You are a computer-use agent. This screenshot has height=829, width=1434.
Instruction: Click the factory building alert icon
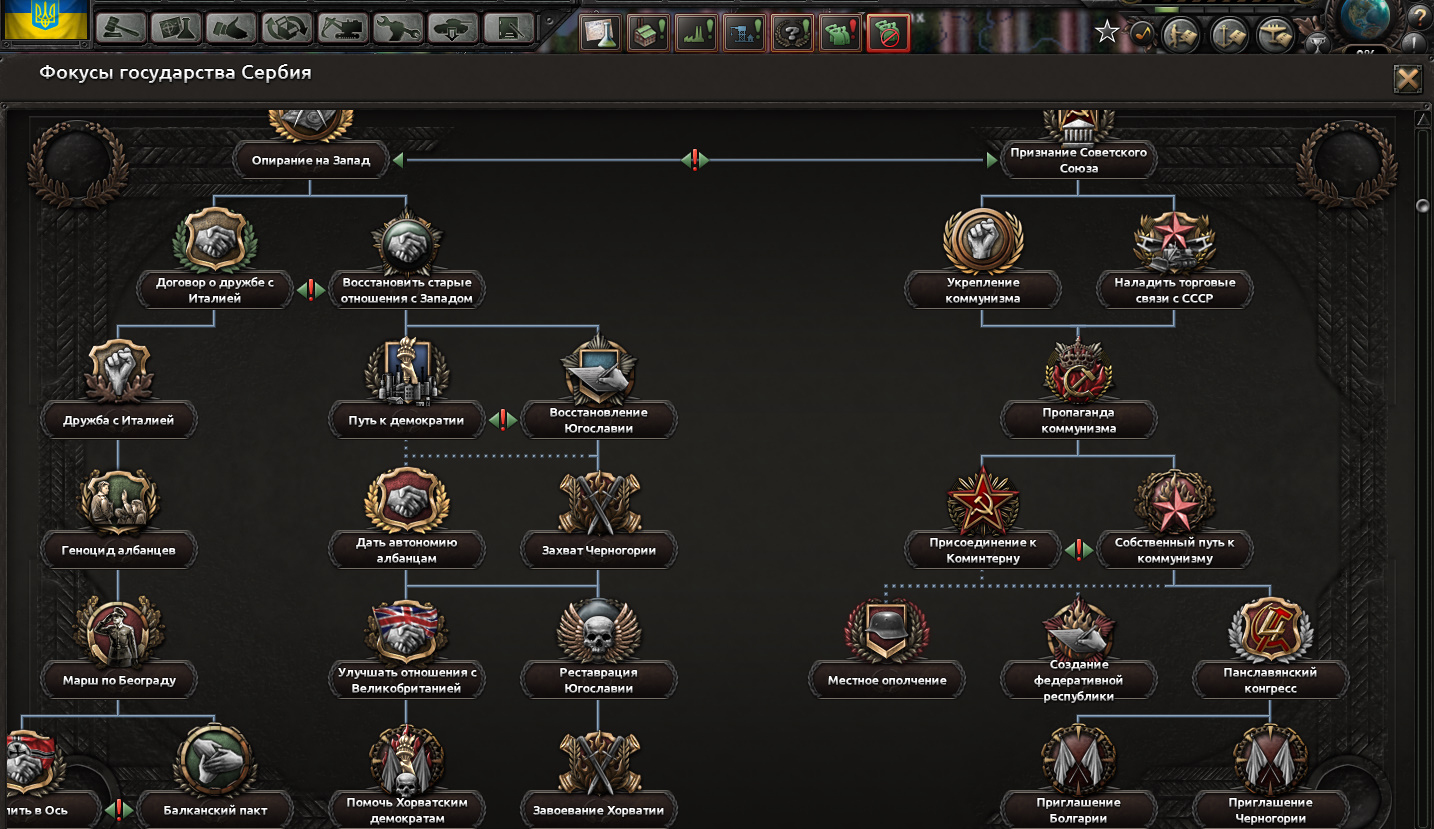tap(648, 32)
